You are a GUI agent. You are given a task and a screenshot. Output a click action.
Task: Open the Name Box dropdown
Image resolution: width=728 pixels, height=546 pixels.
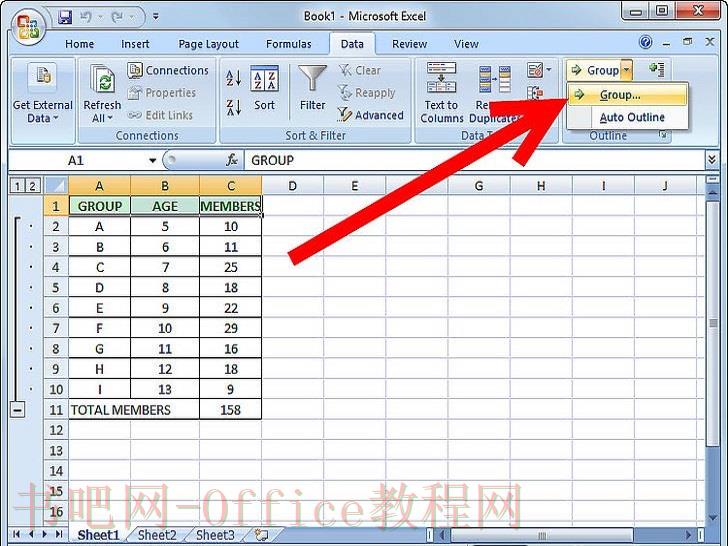[x=152, y=161]
